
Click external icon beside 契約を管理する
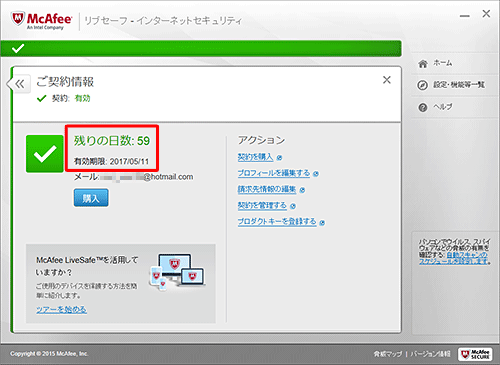[x=293, y=206]
